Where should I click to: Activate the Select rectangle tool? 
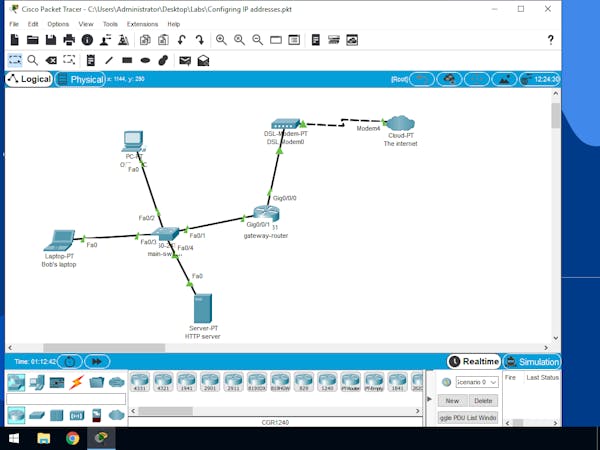click(x=15, y=60)
